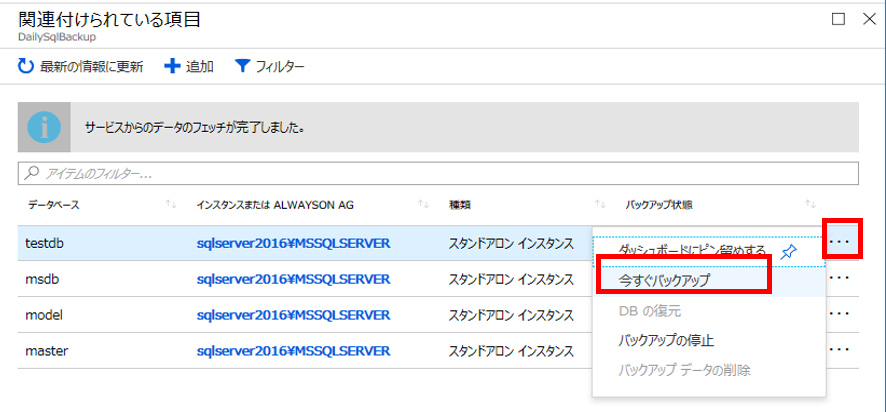Click the バックアップ状態 column header text
Viewport: 886px width, 412px height.
click(659, 205)
